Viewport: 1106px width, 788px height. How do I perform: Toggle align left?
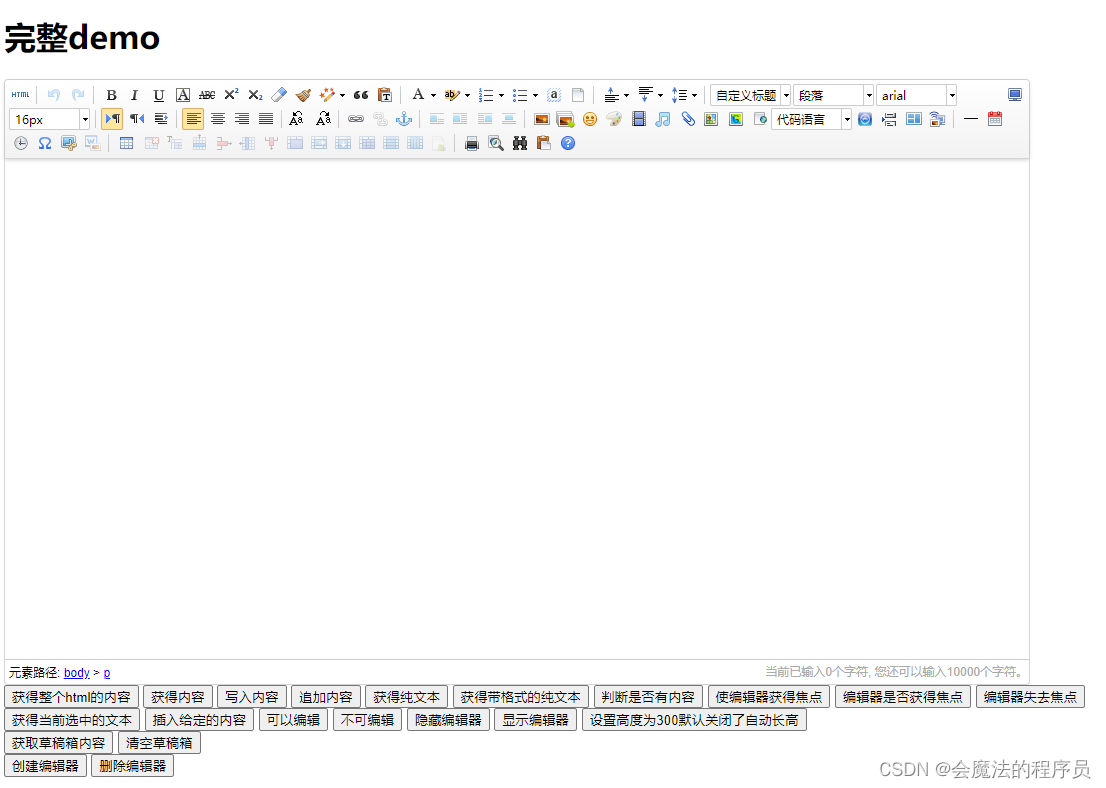(193, 119)
